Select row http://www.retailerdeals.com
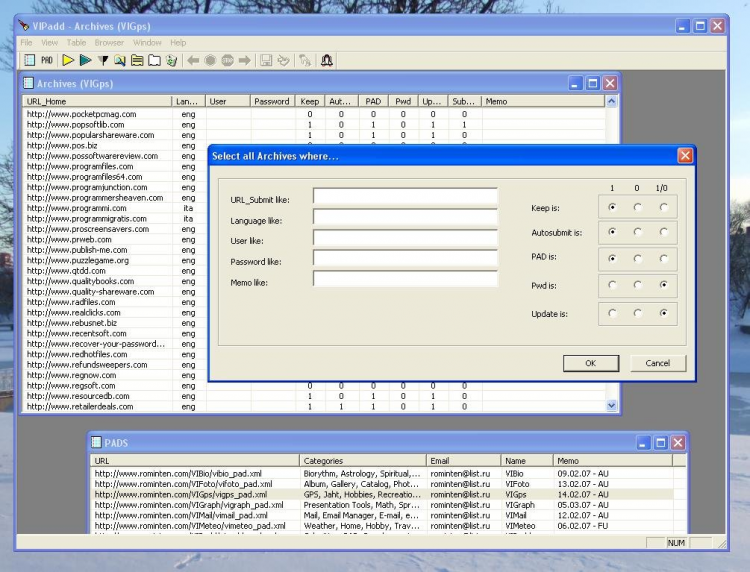Viewport: 750px width, 572px height. tap(313, 407)
